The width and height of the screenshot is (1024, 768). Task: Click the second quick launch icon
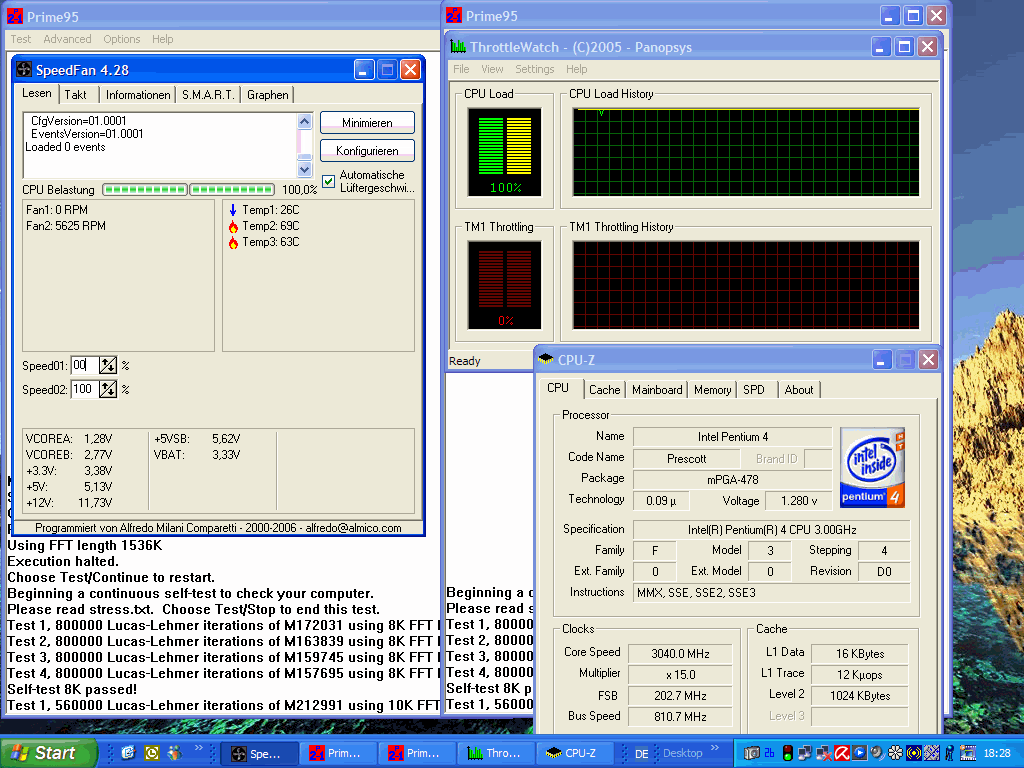152,753
